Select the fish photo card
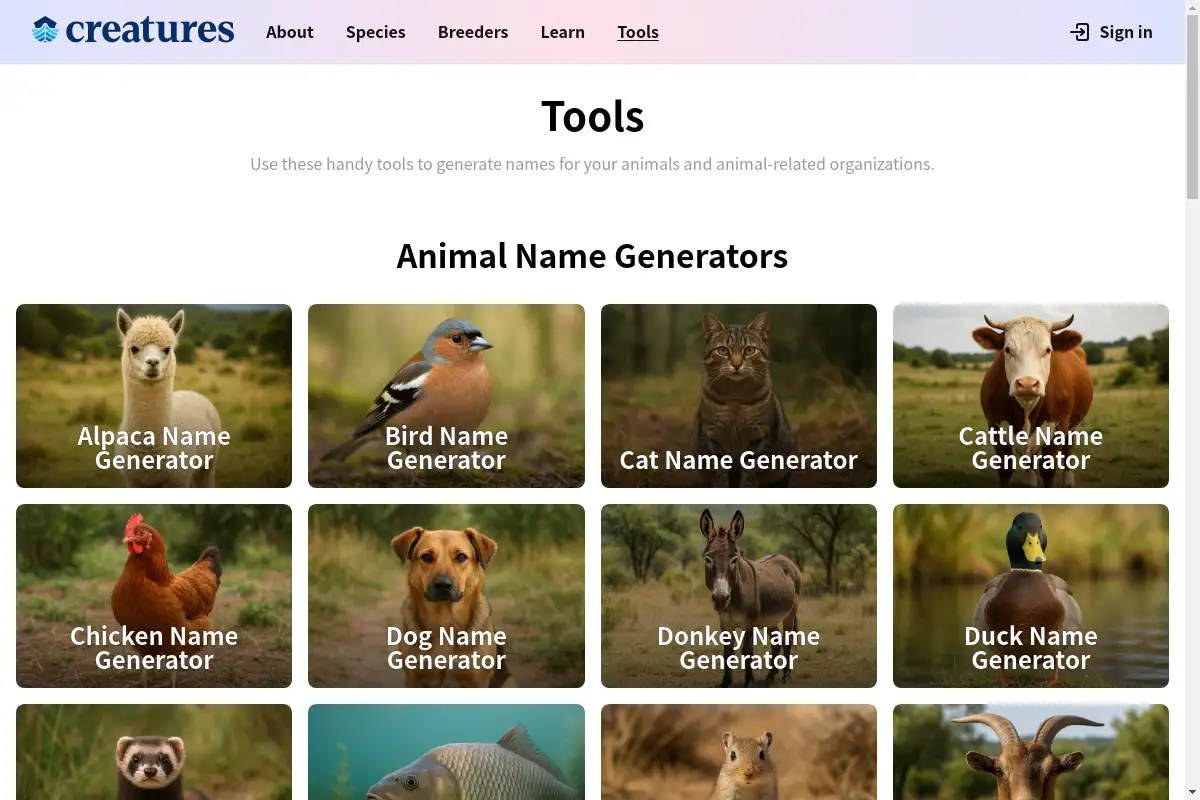This screenshot has height=800, width=1200. 446,752
